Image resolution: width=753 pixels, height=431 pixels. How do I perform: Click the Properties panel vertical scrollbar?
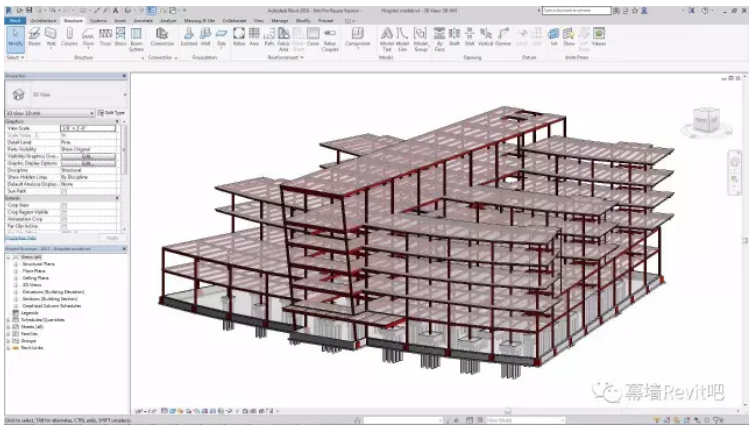click(124, 151)
